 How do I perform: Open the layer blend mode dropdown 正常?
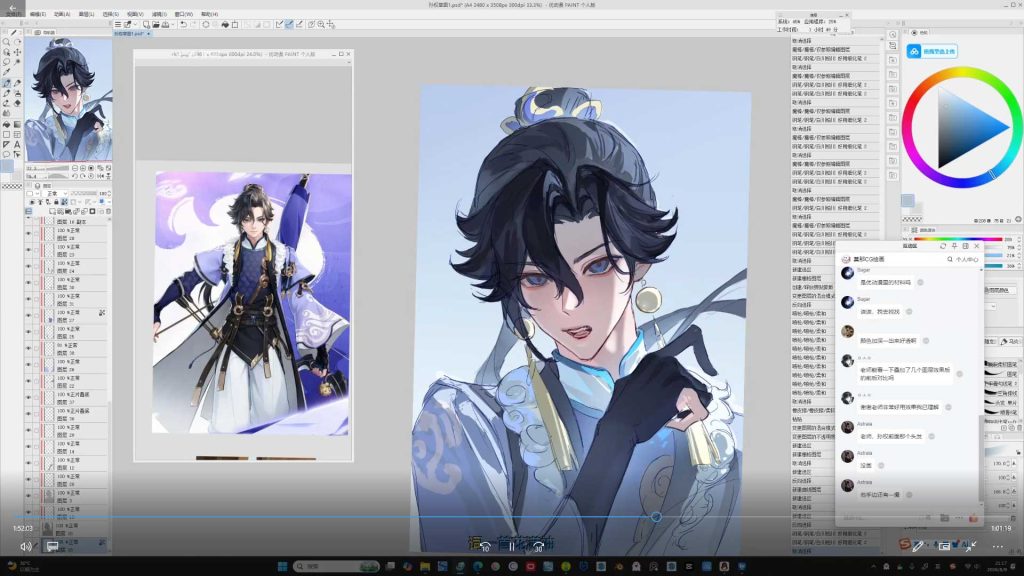tap(53, 193)
